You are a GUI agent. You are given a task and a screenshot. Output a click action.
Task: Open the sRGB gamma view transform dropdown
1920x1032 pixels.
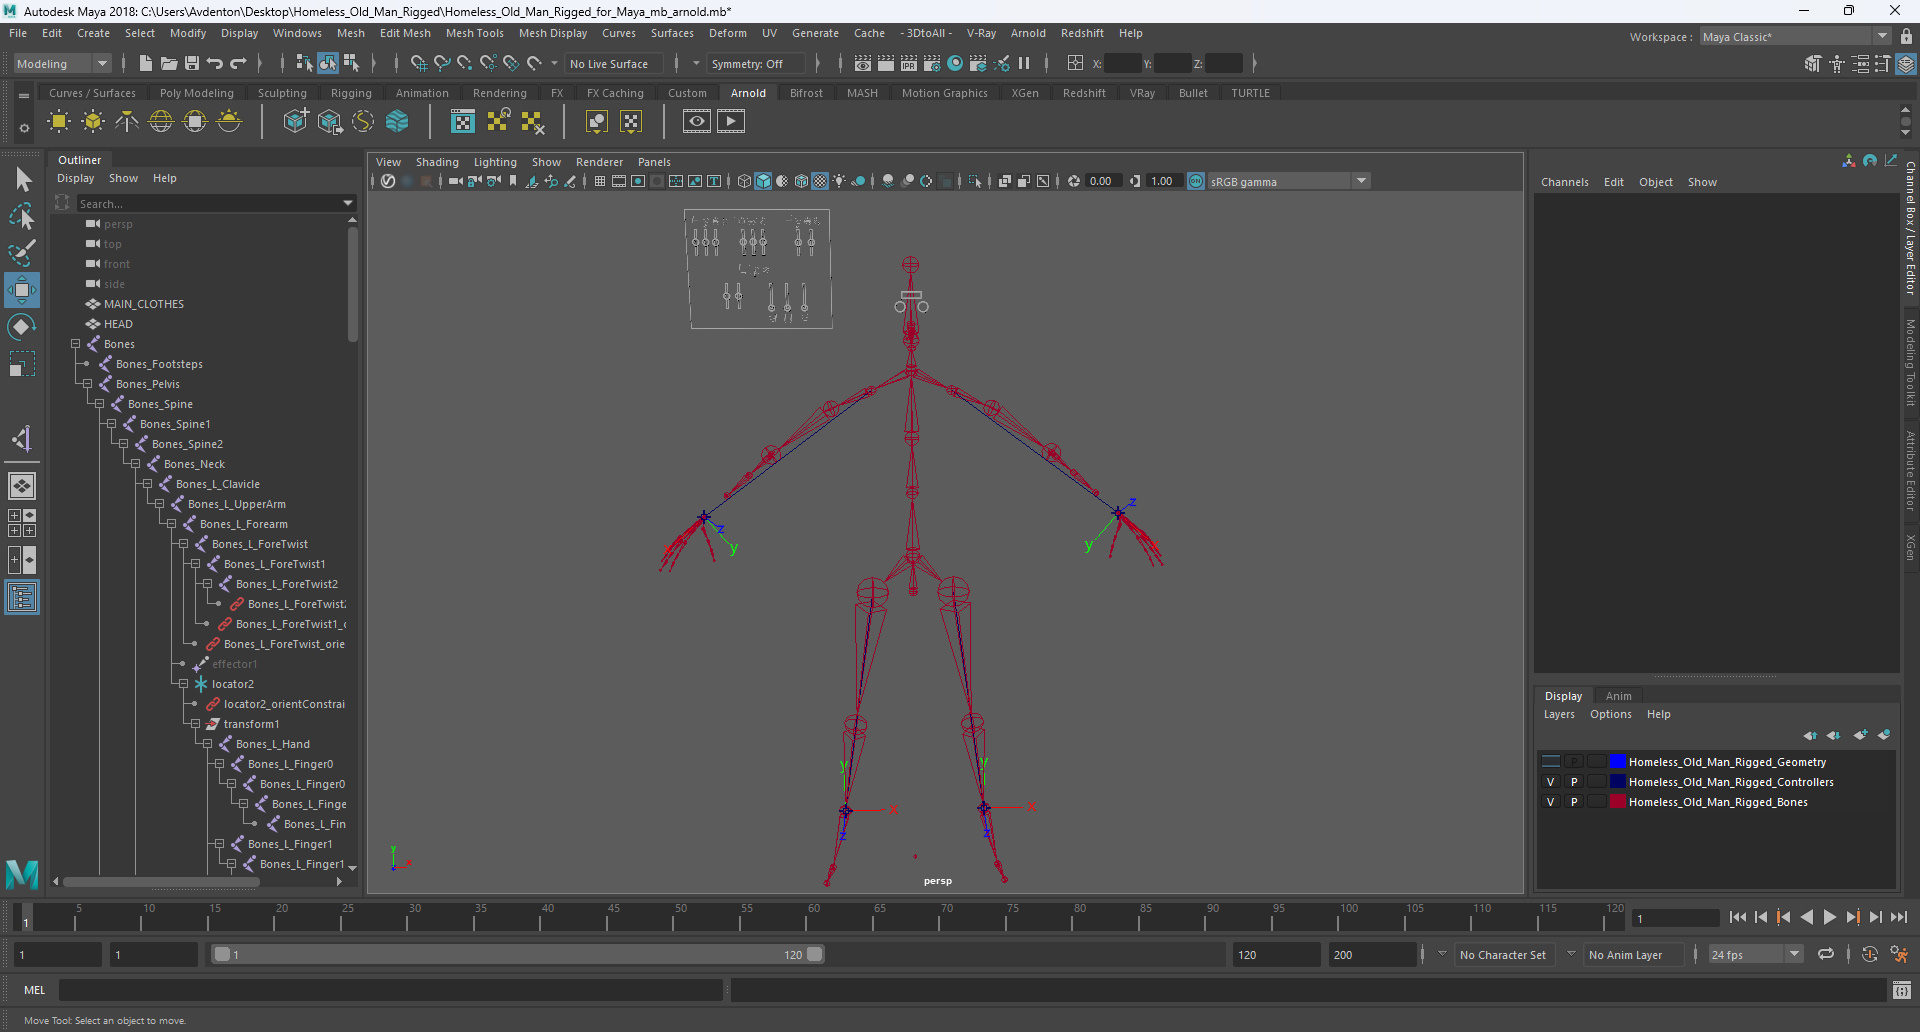1289,181
